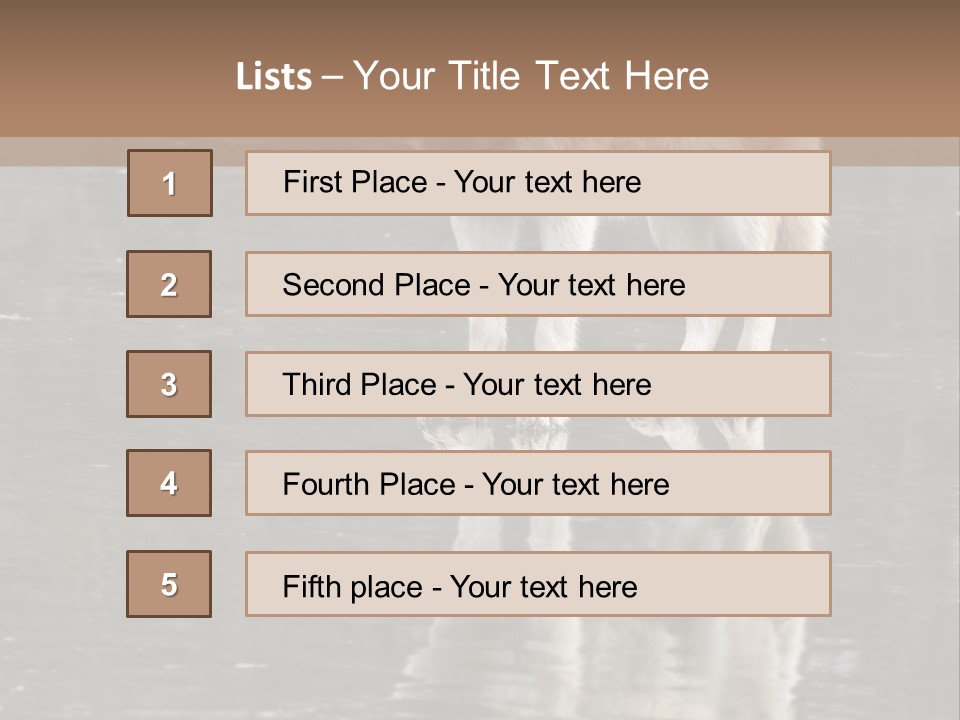Screen dimensions: 960x720
Task: Click the dash in the slide title
Action: click(x=332, y=77)
